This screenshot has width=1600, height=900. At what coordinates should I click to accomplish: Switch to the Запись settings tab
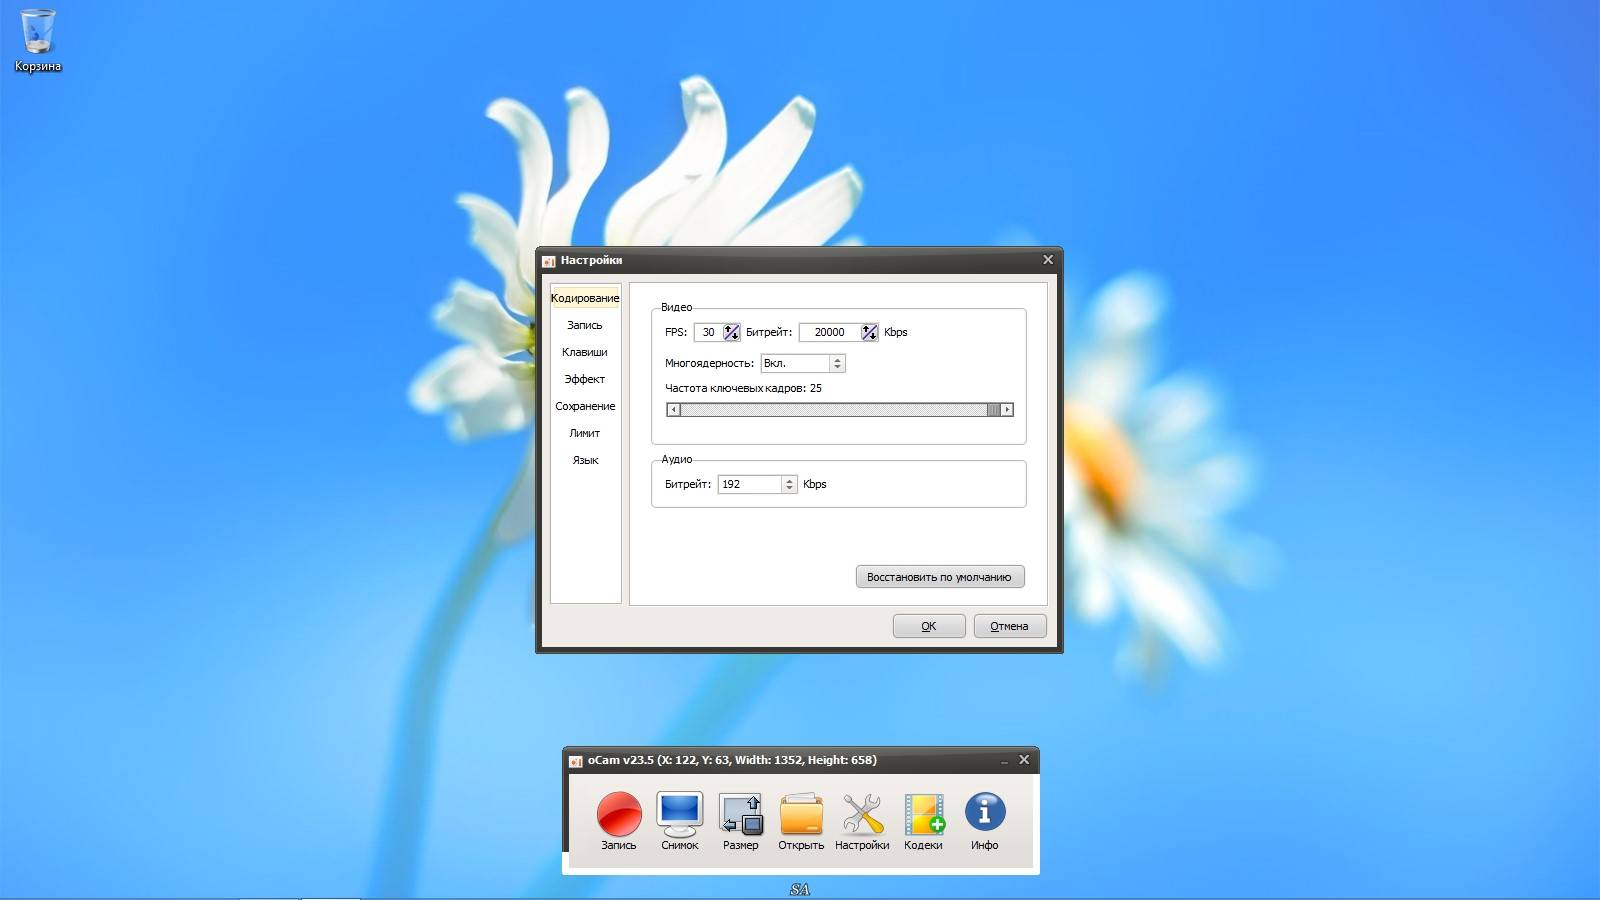(585, 325)
